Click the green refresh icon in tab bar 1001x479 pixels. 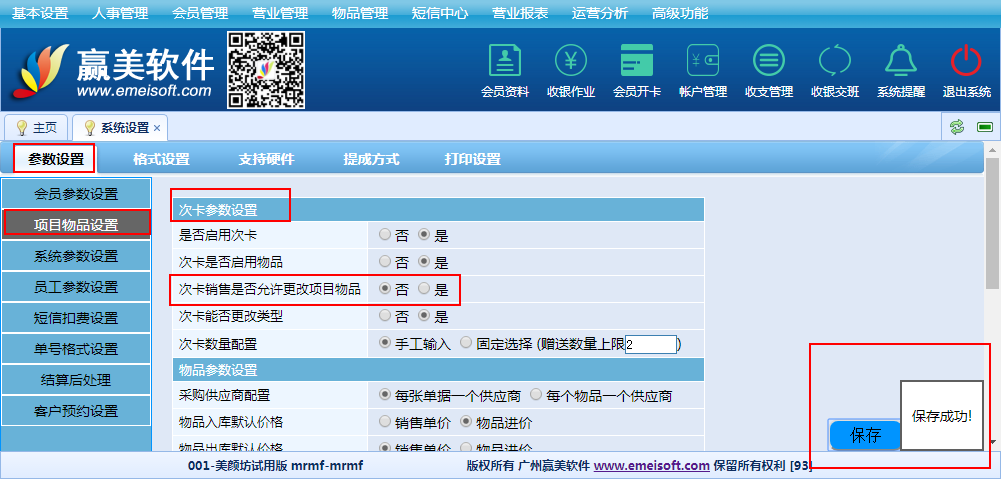pos(957,127)
